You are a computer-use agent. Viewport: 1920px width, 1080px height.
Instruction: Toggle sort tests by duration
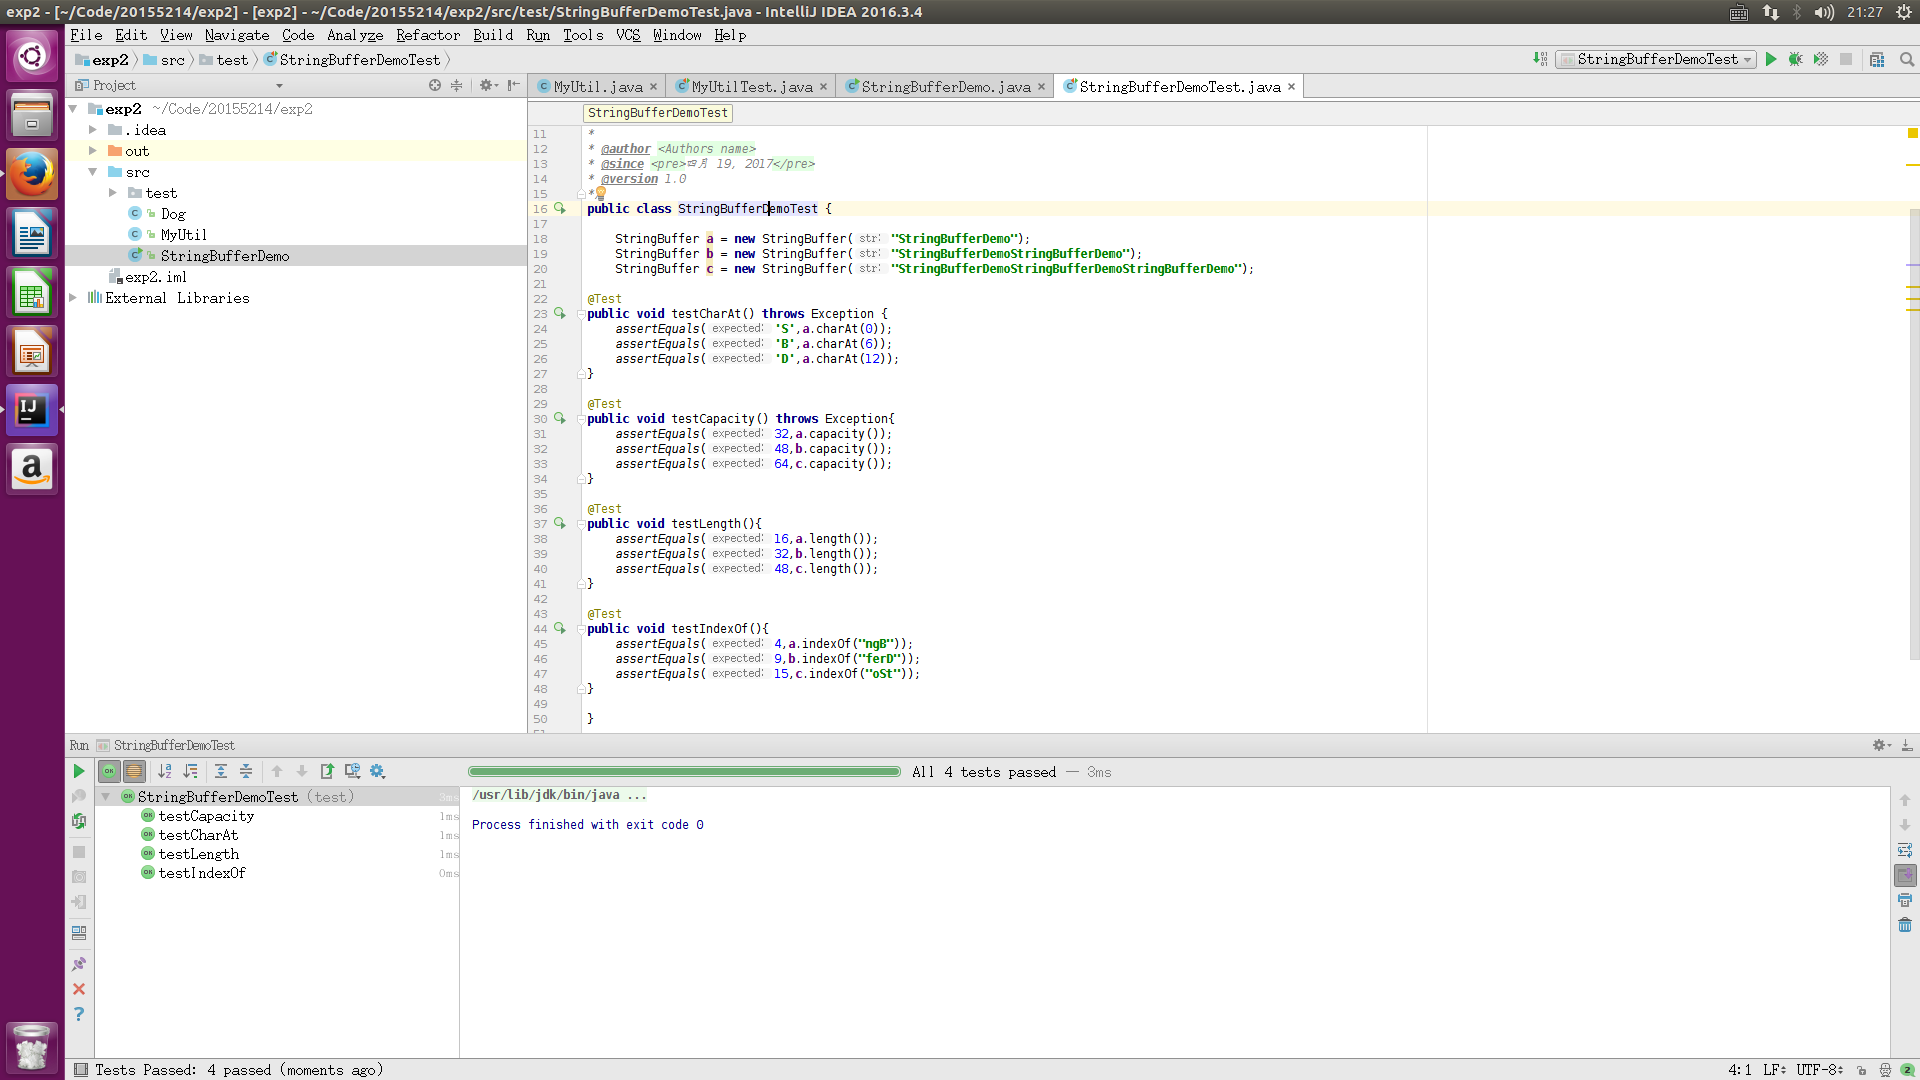pos(190,771)
